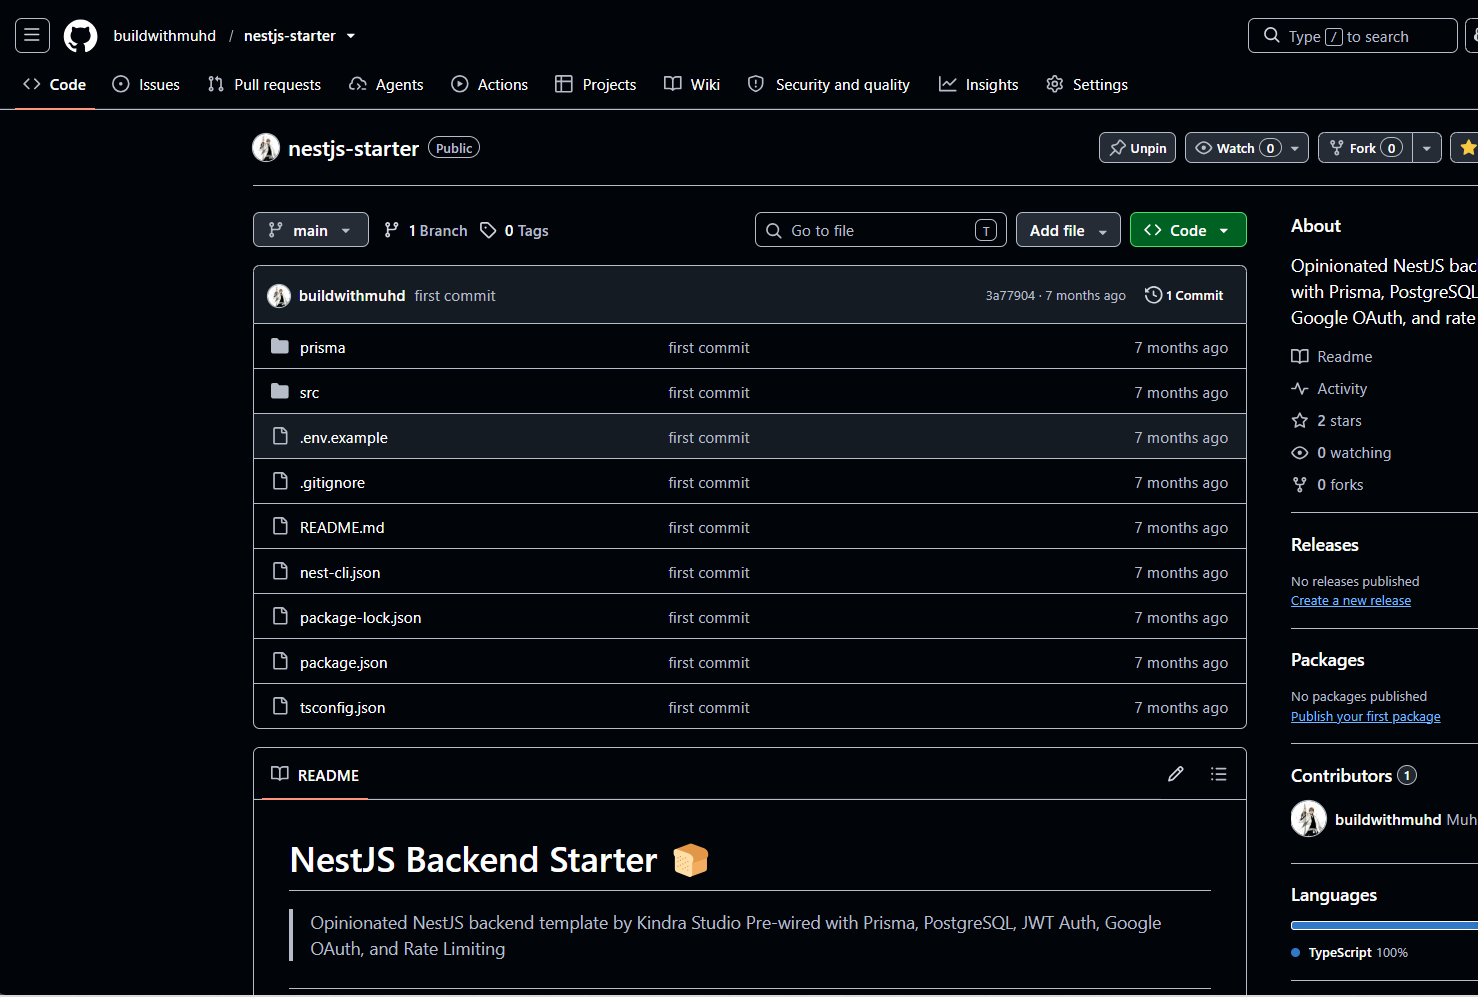Fork the repository
Screen dimensions: 1478x997
click(x=1365, y=148)
